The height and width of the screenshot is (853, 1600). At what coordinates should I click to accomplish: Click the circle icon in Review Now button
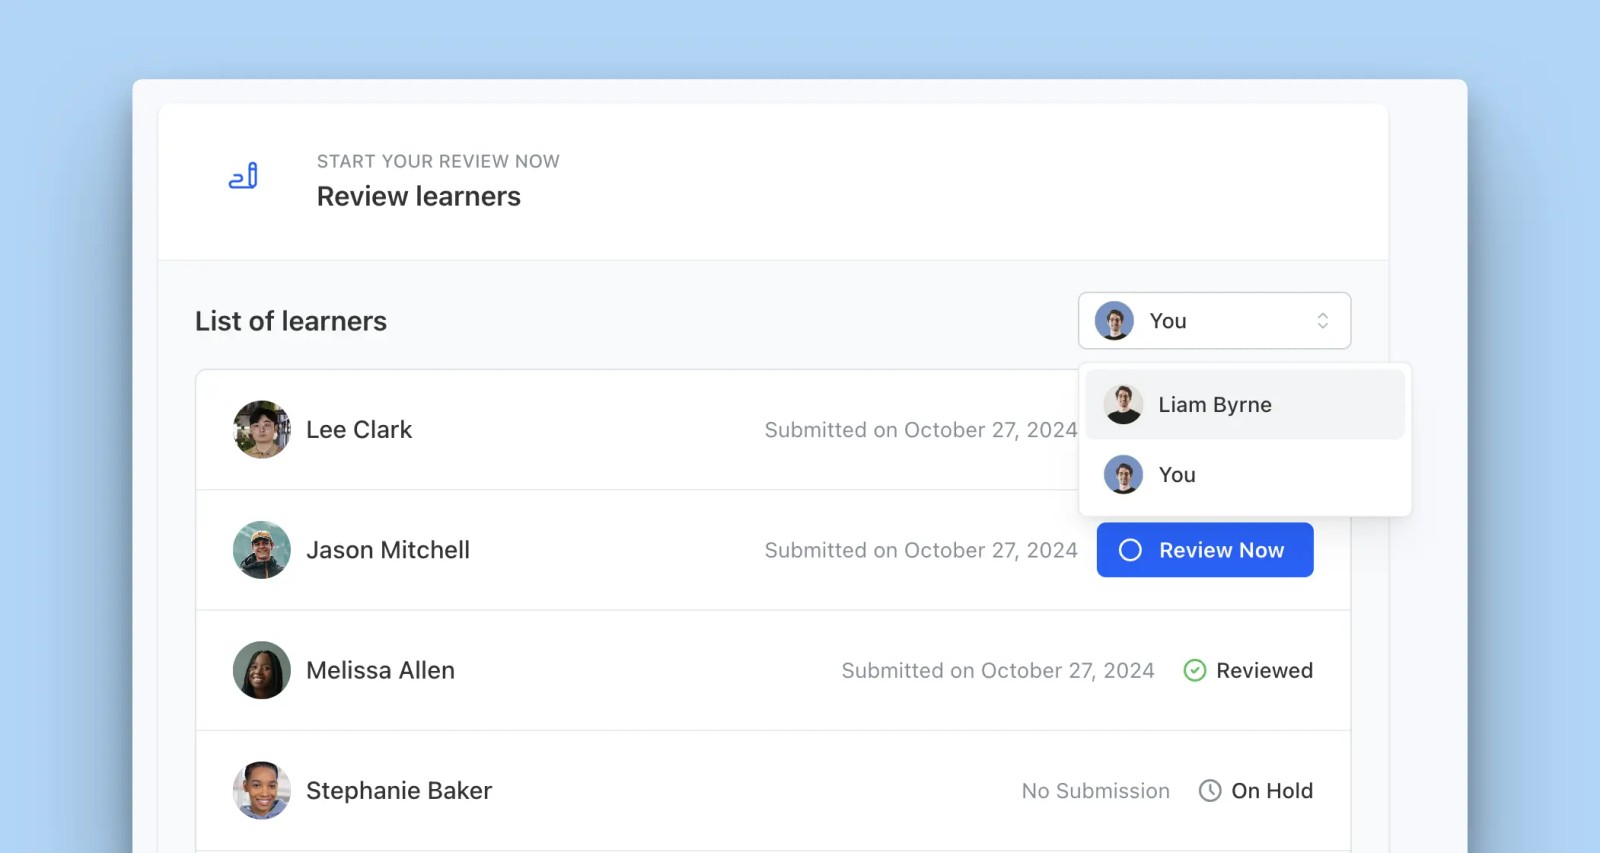point(1130,550)
